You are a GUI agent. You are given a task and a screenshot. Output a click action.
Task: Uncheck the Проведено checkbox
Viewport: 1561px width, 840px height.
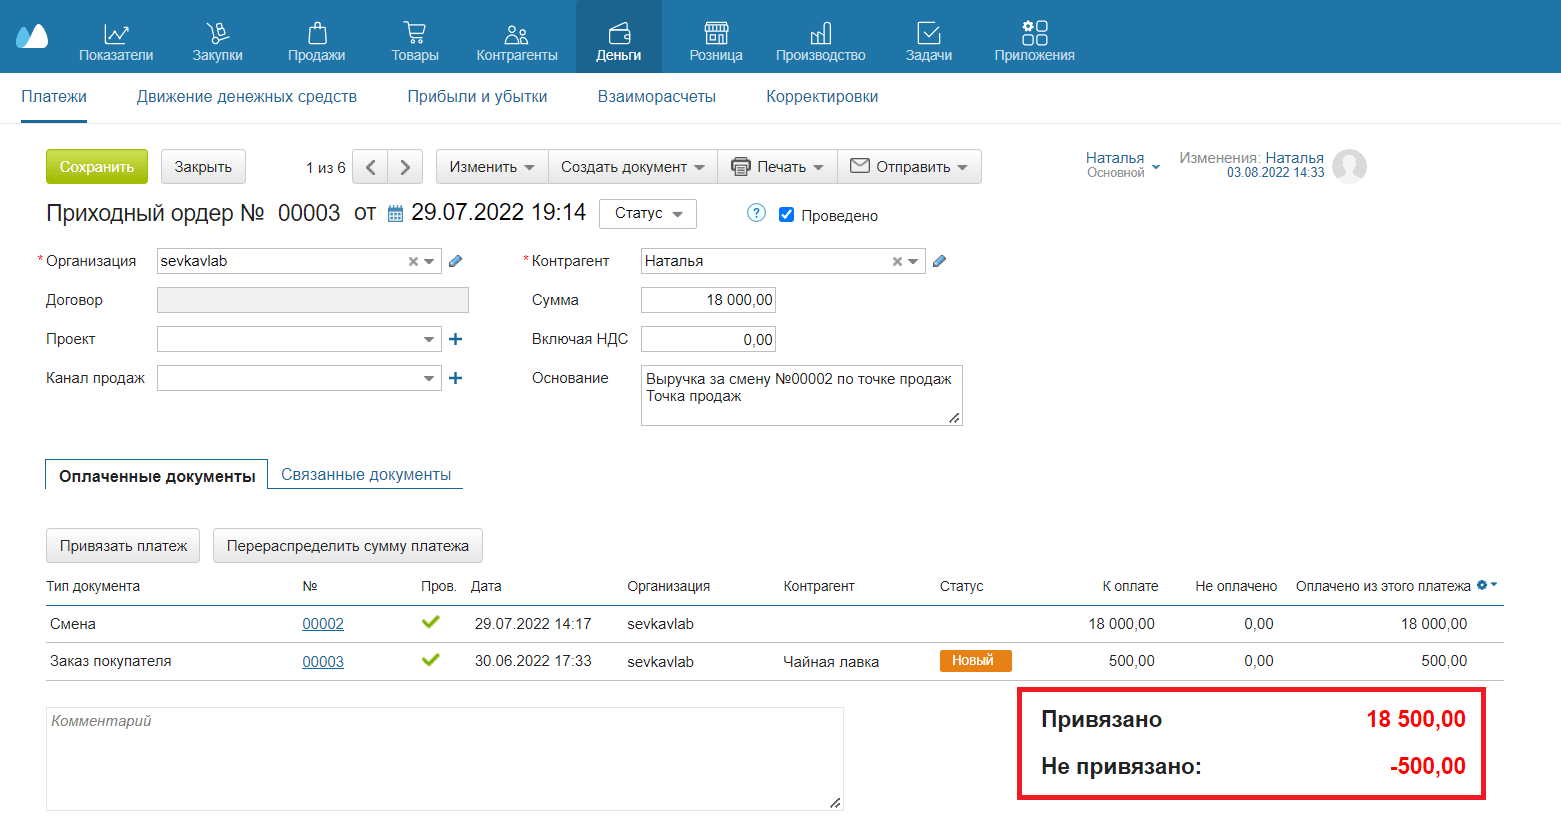click(787, 215)
